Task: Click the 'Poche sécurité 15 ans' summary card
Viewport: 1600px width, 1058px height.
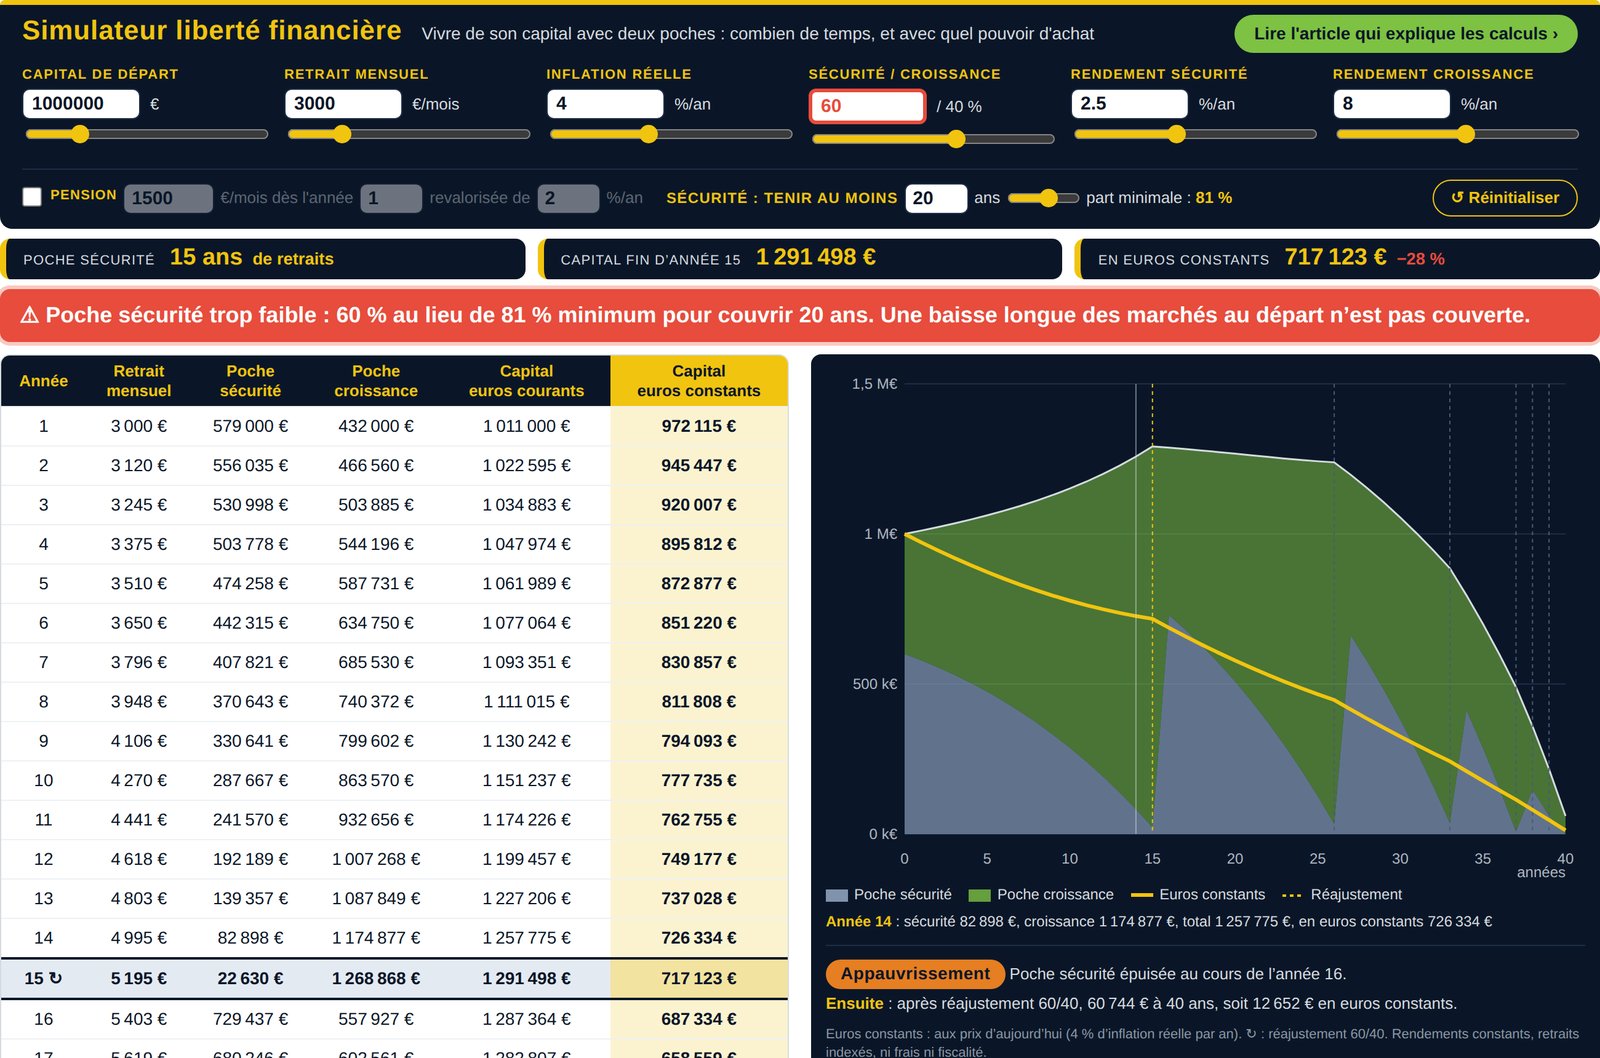Action: [263, 258]
